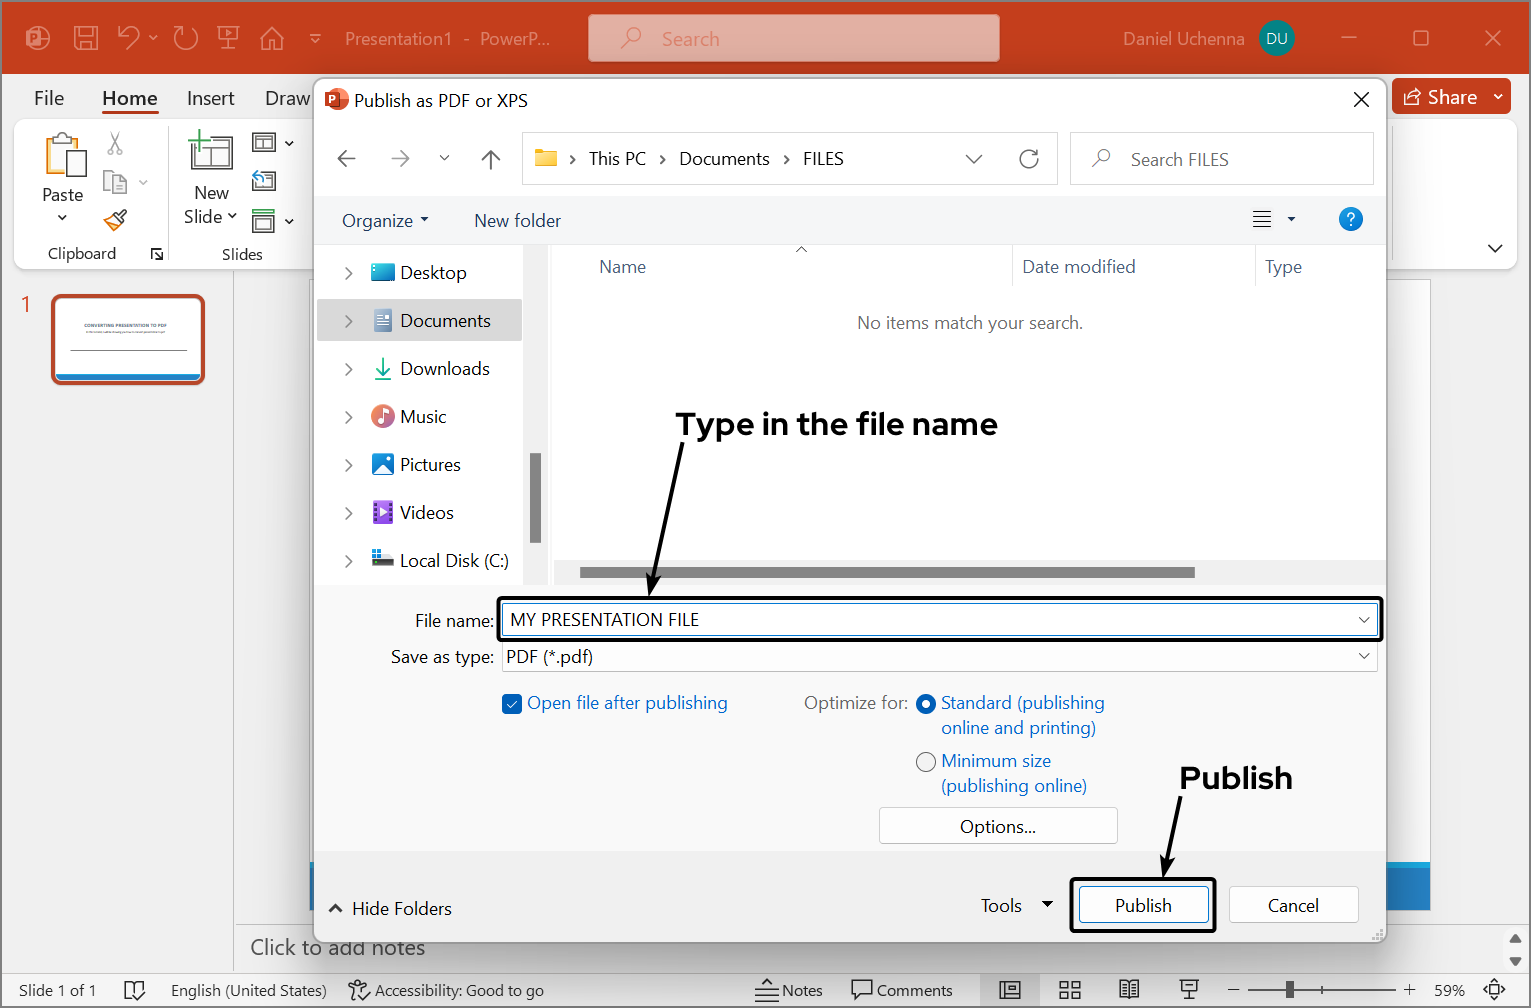
Task: Select the Format Painter icon
Action: (114, 219)
